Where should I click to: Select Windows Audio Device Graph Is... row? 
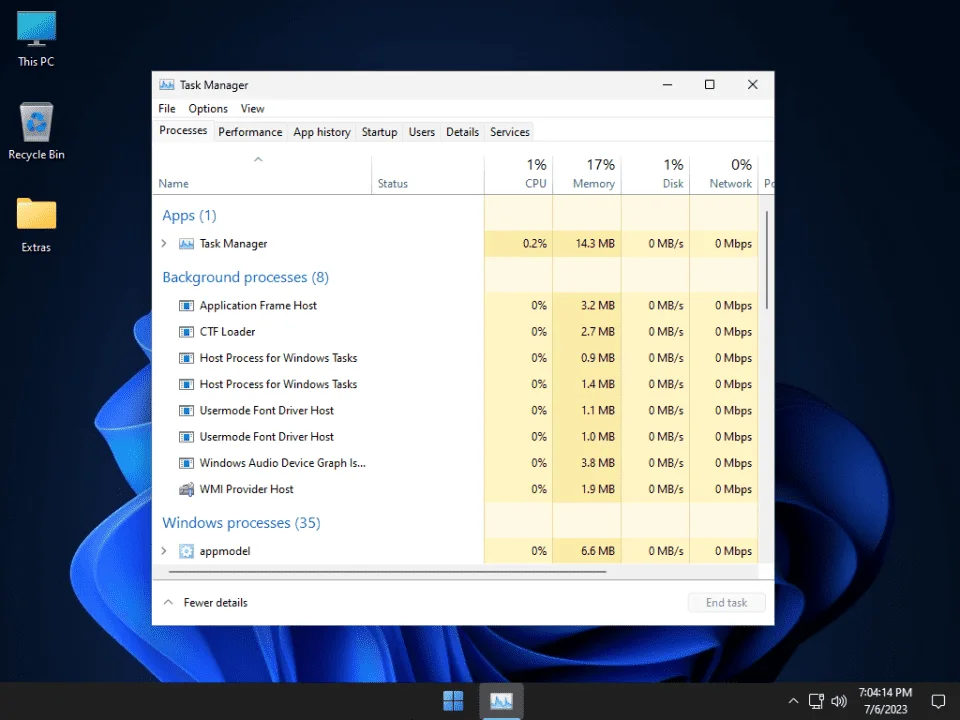[x=456, y=463]
